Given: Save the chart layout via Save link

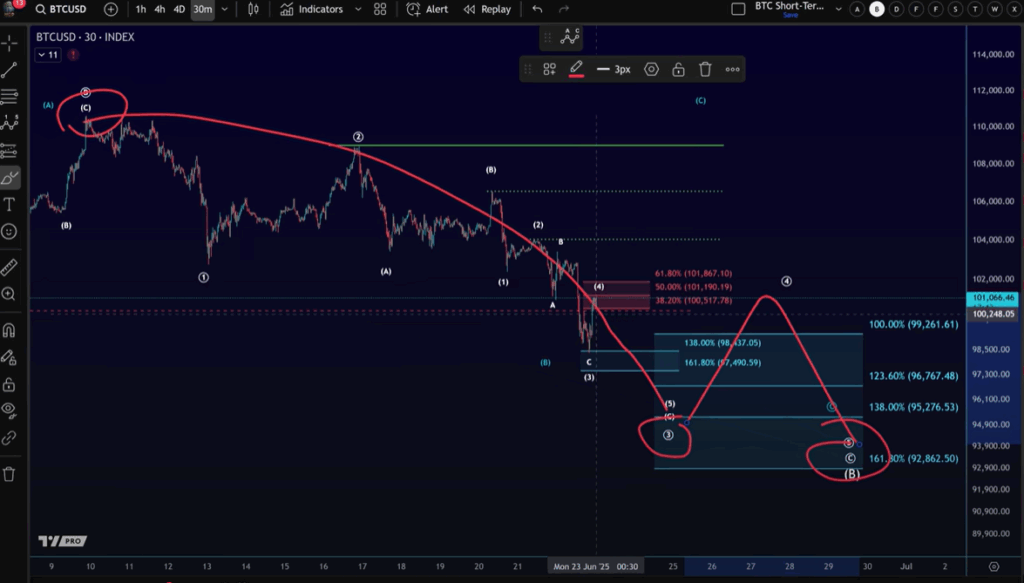Looking at the screenshot, I should (791, 15).
